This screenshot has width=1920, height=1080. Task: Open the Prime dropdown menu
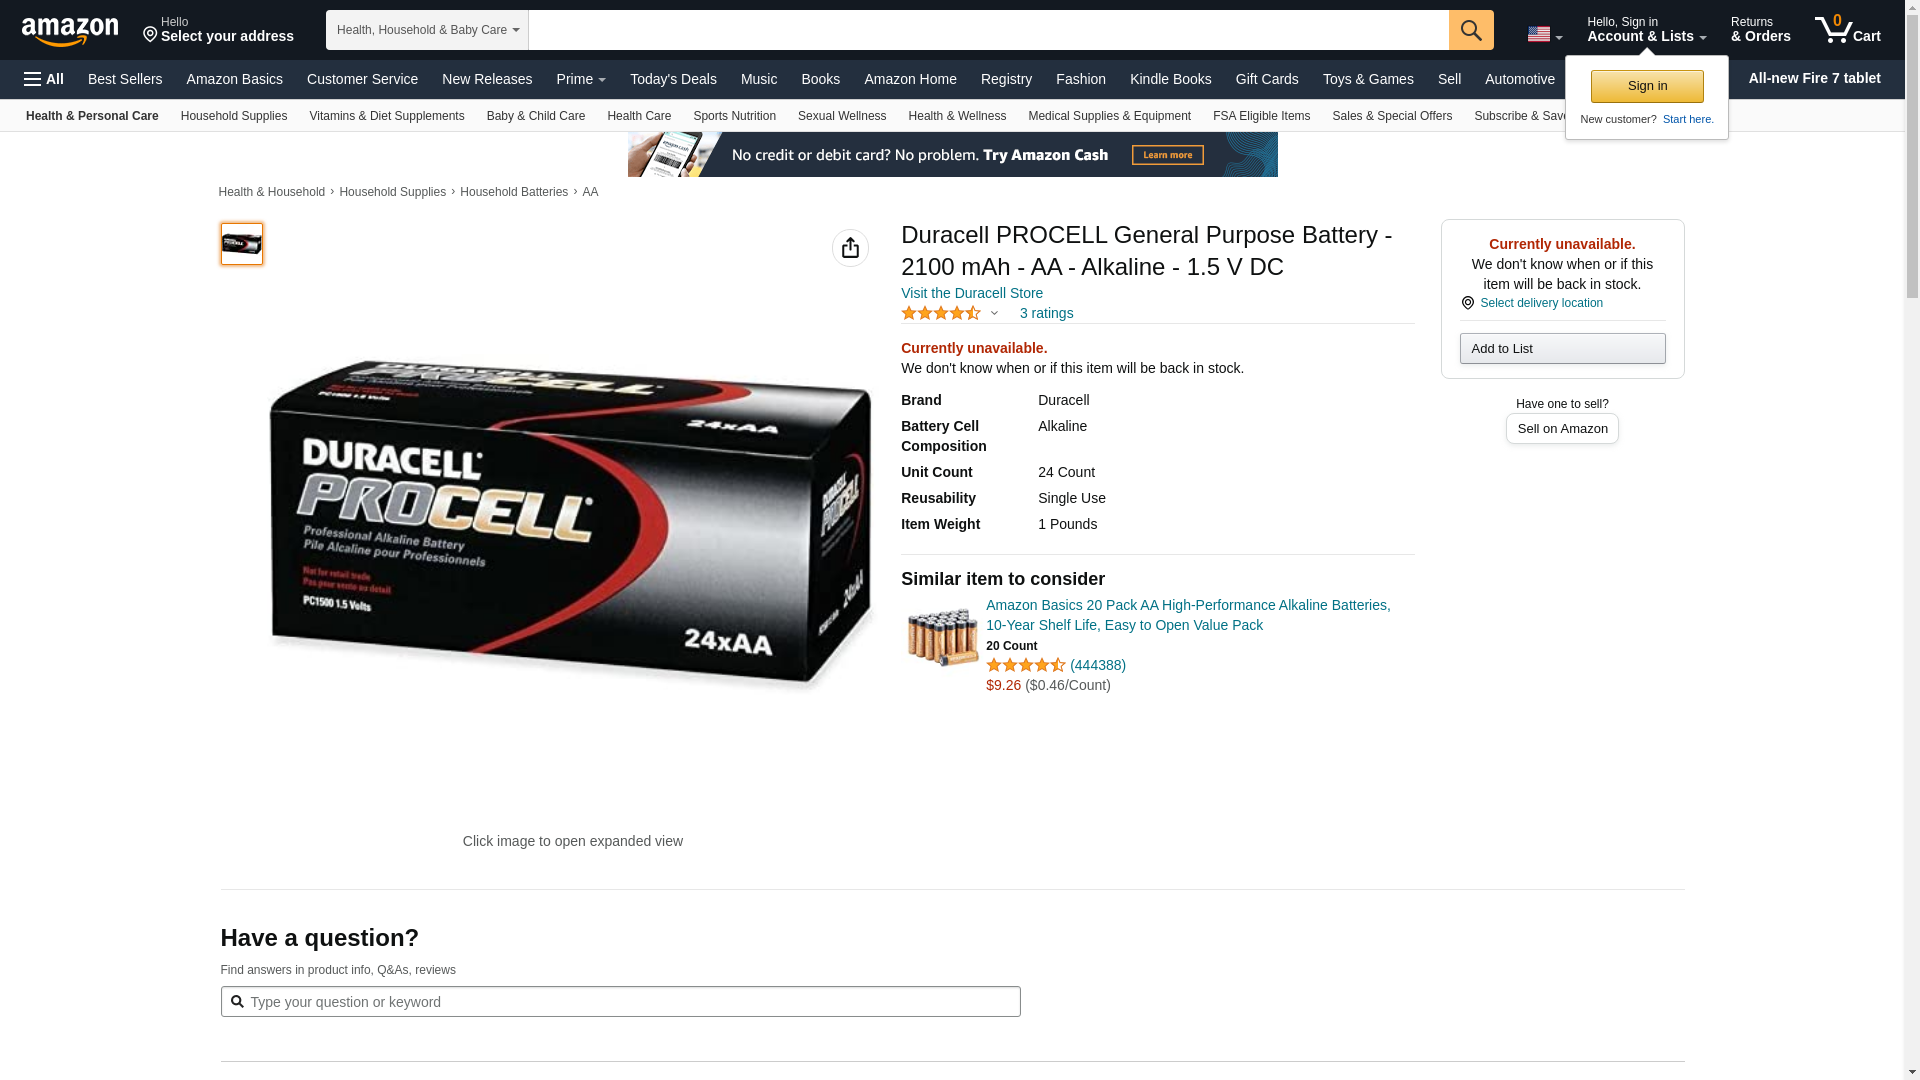(x=581, y=79)
